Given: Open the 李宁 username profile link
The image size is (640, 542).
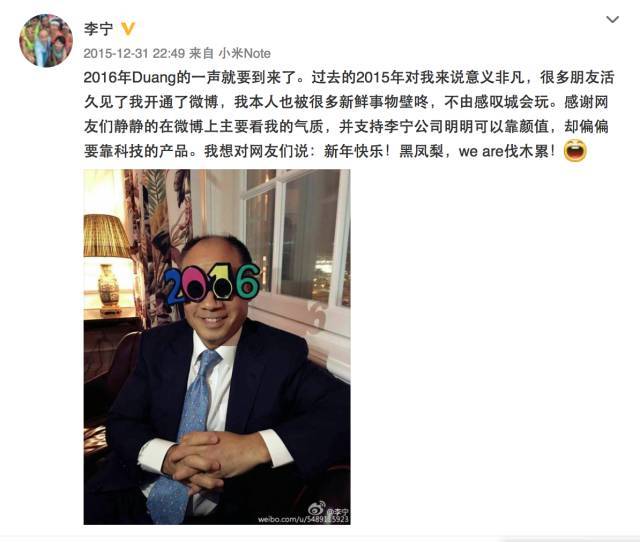Looking at the screenshot, I should [98, 29].
